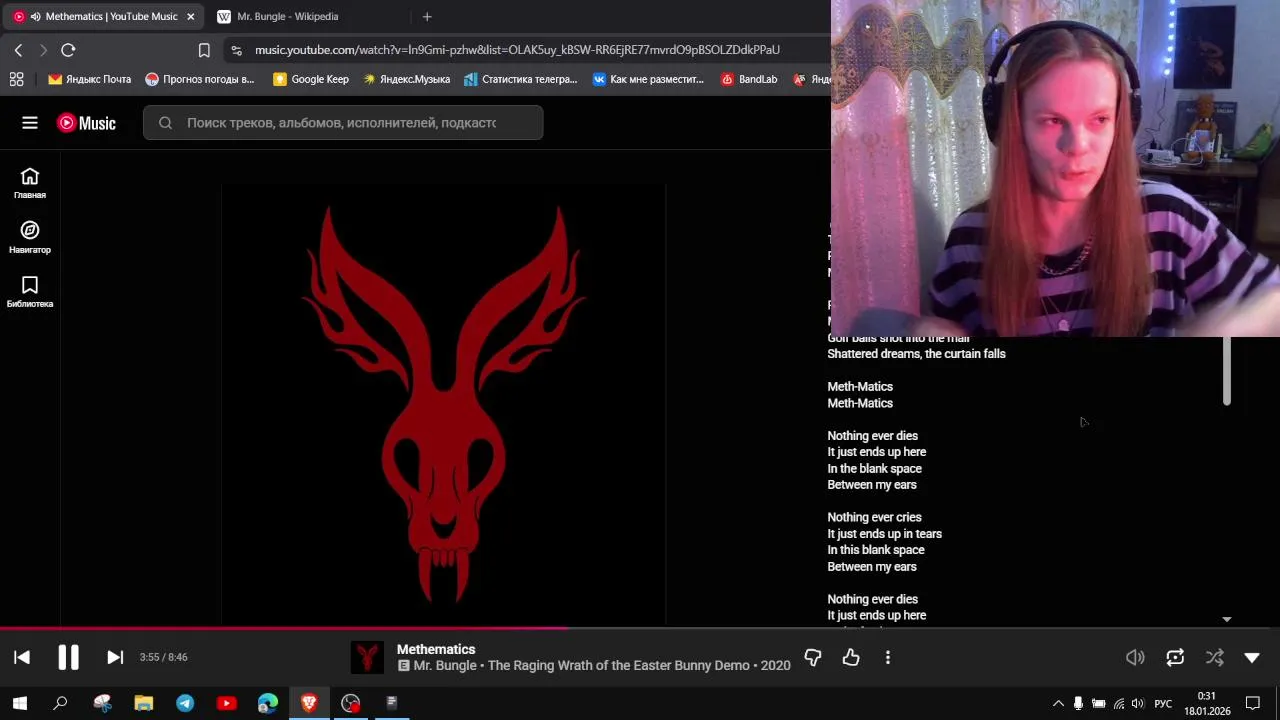The width and height of the screenshot is (1280, 720).
Task: Pause the playing track
Action: (x=68, y=657)
